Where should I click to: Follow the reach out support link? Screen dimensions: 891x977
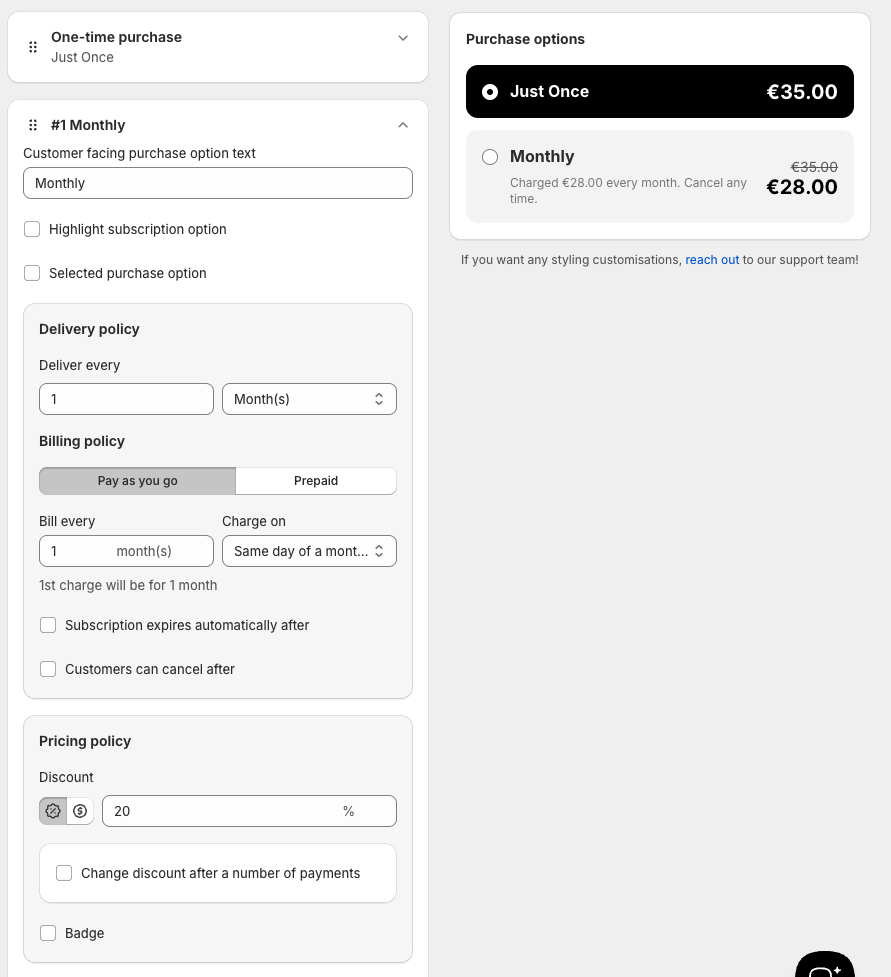(x=712, y=260)
